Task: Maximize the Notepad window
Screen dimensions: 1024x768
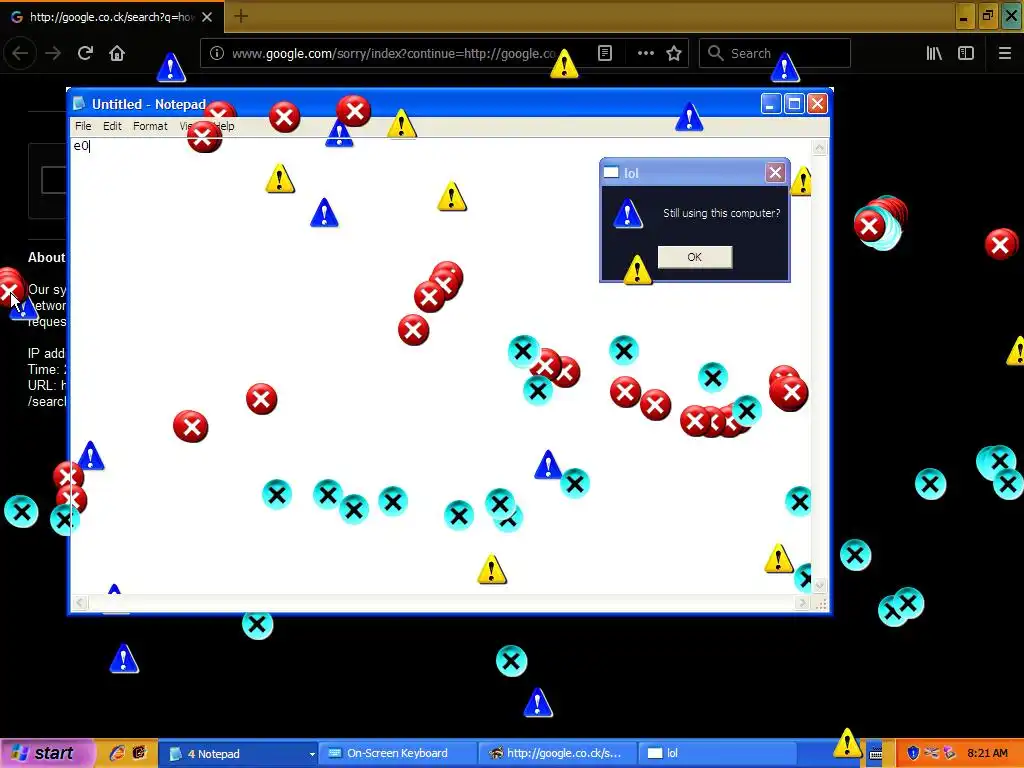Action: pyautogui.click(x=794, y=104)
